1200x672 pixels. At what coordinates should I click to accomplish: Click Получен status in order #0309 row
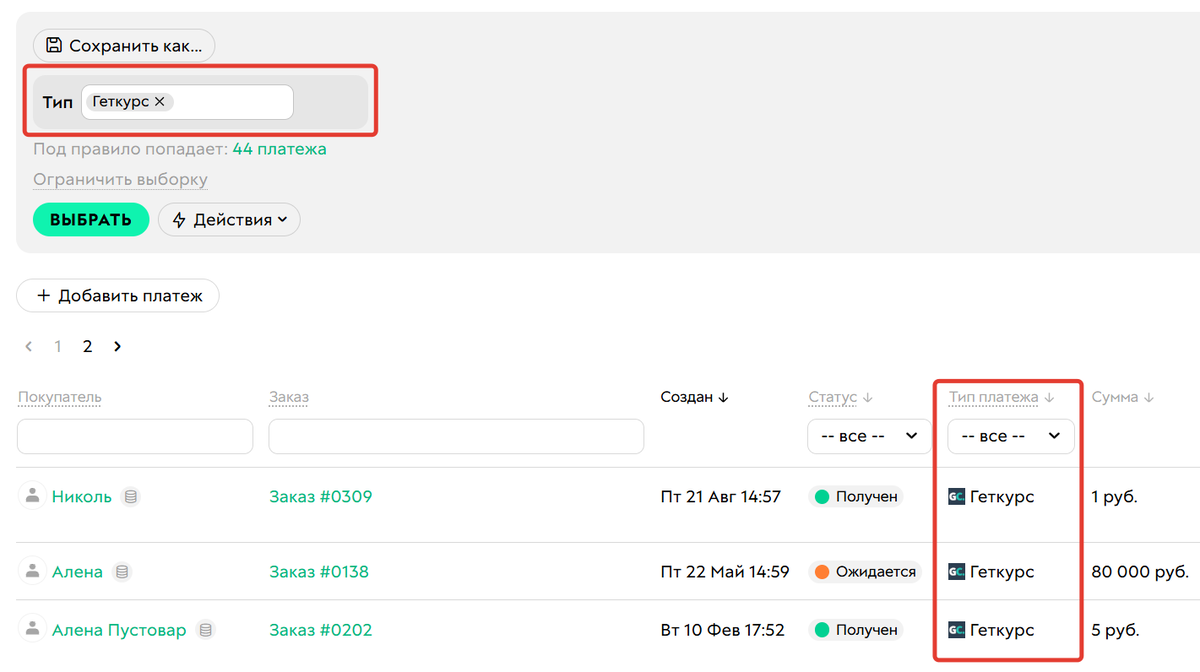(855, 496)
